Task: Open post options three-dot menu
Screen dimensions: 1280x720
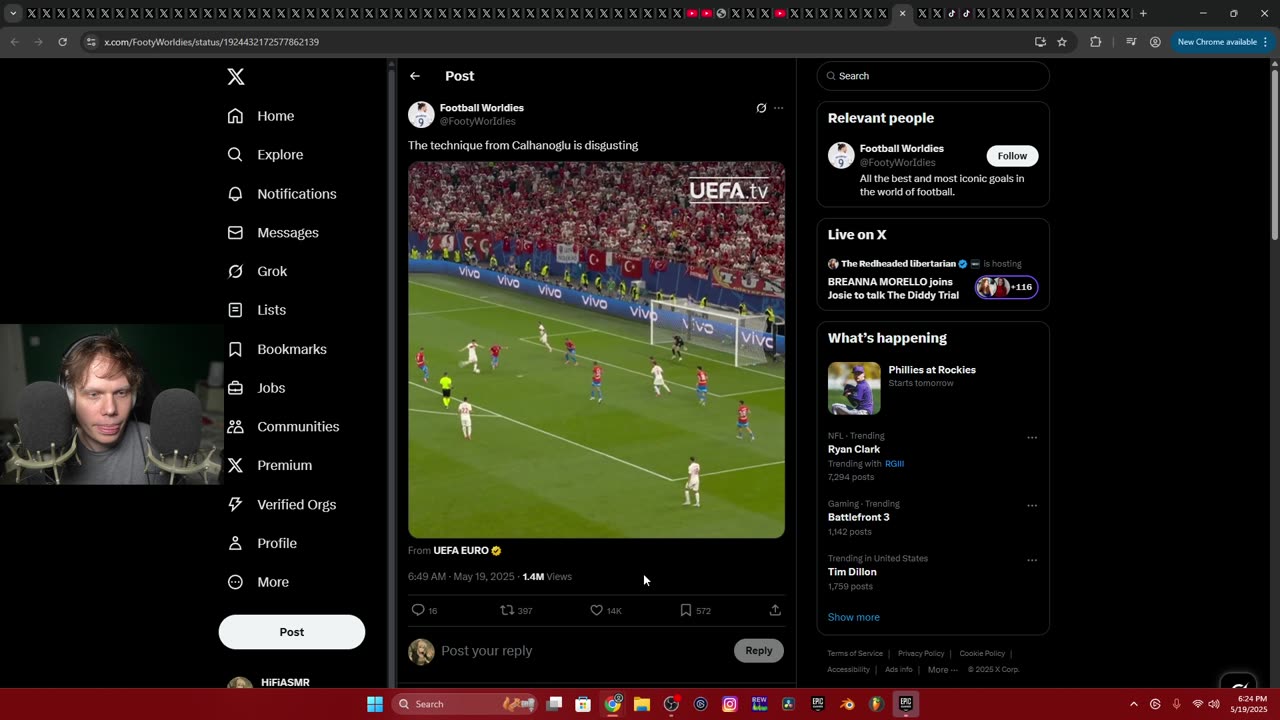Action: [x=779, y=108]
